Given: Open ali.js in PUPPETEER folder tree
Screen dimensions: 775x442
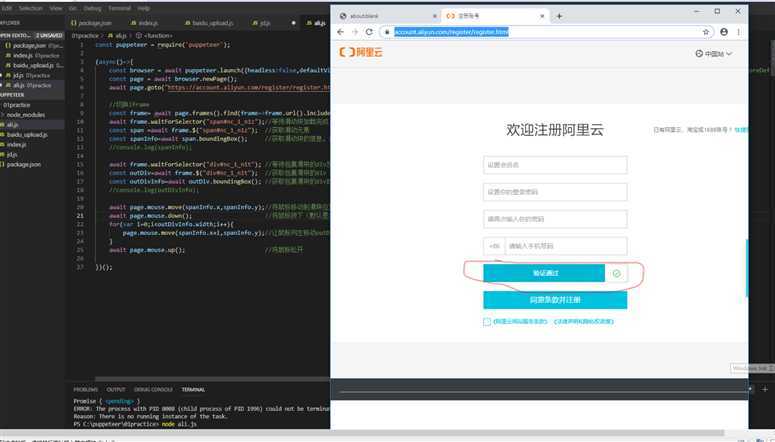Looking at the screenshot, I should [32, 125].
